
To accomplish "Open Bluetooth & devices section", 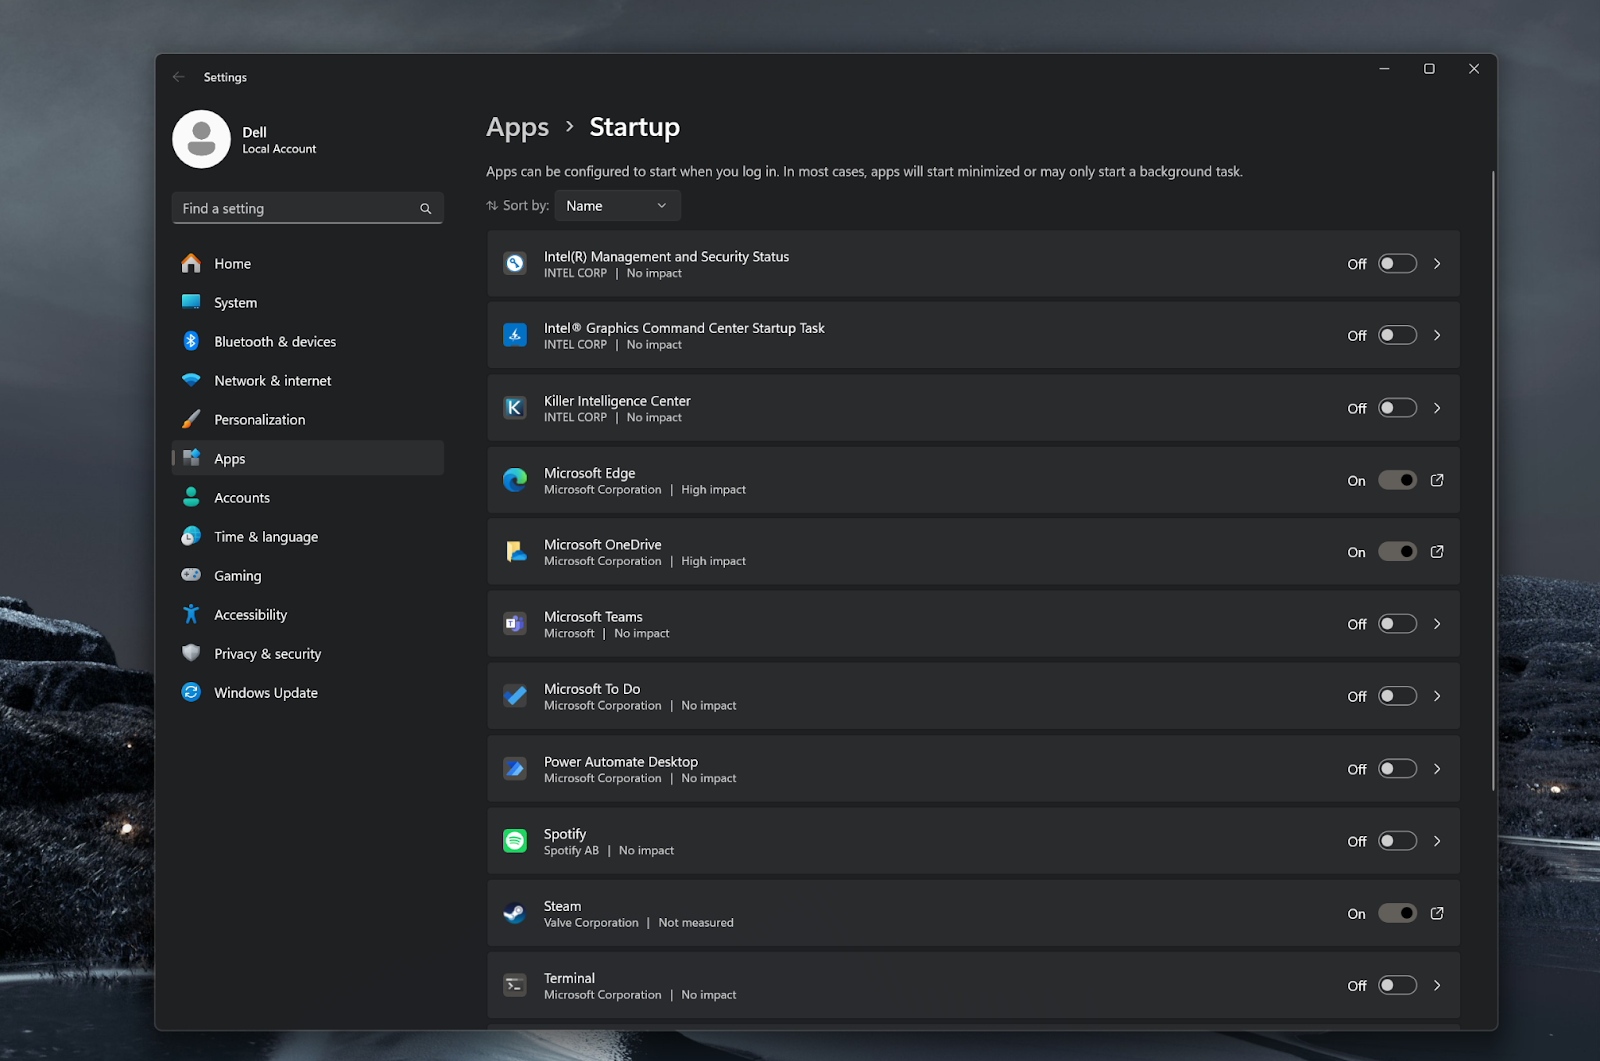I will pyautogui.click(x=307, y=342).
